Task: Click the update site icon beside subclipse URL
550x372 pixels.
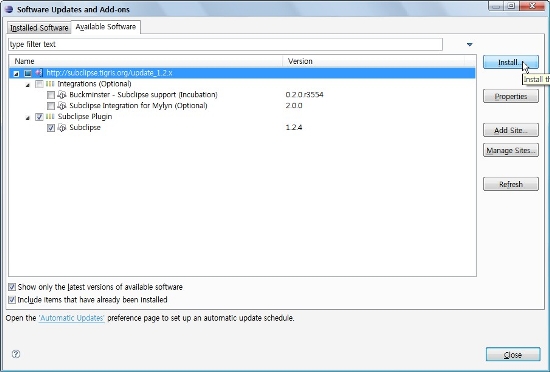Action: pyautogui.click(x=39, y=73)
